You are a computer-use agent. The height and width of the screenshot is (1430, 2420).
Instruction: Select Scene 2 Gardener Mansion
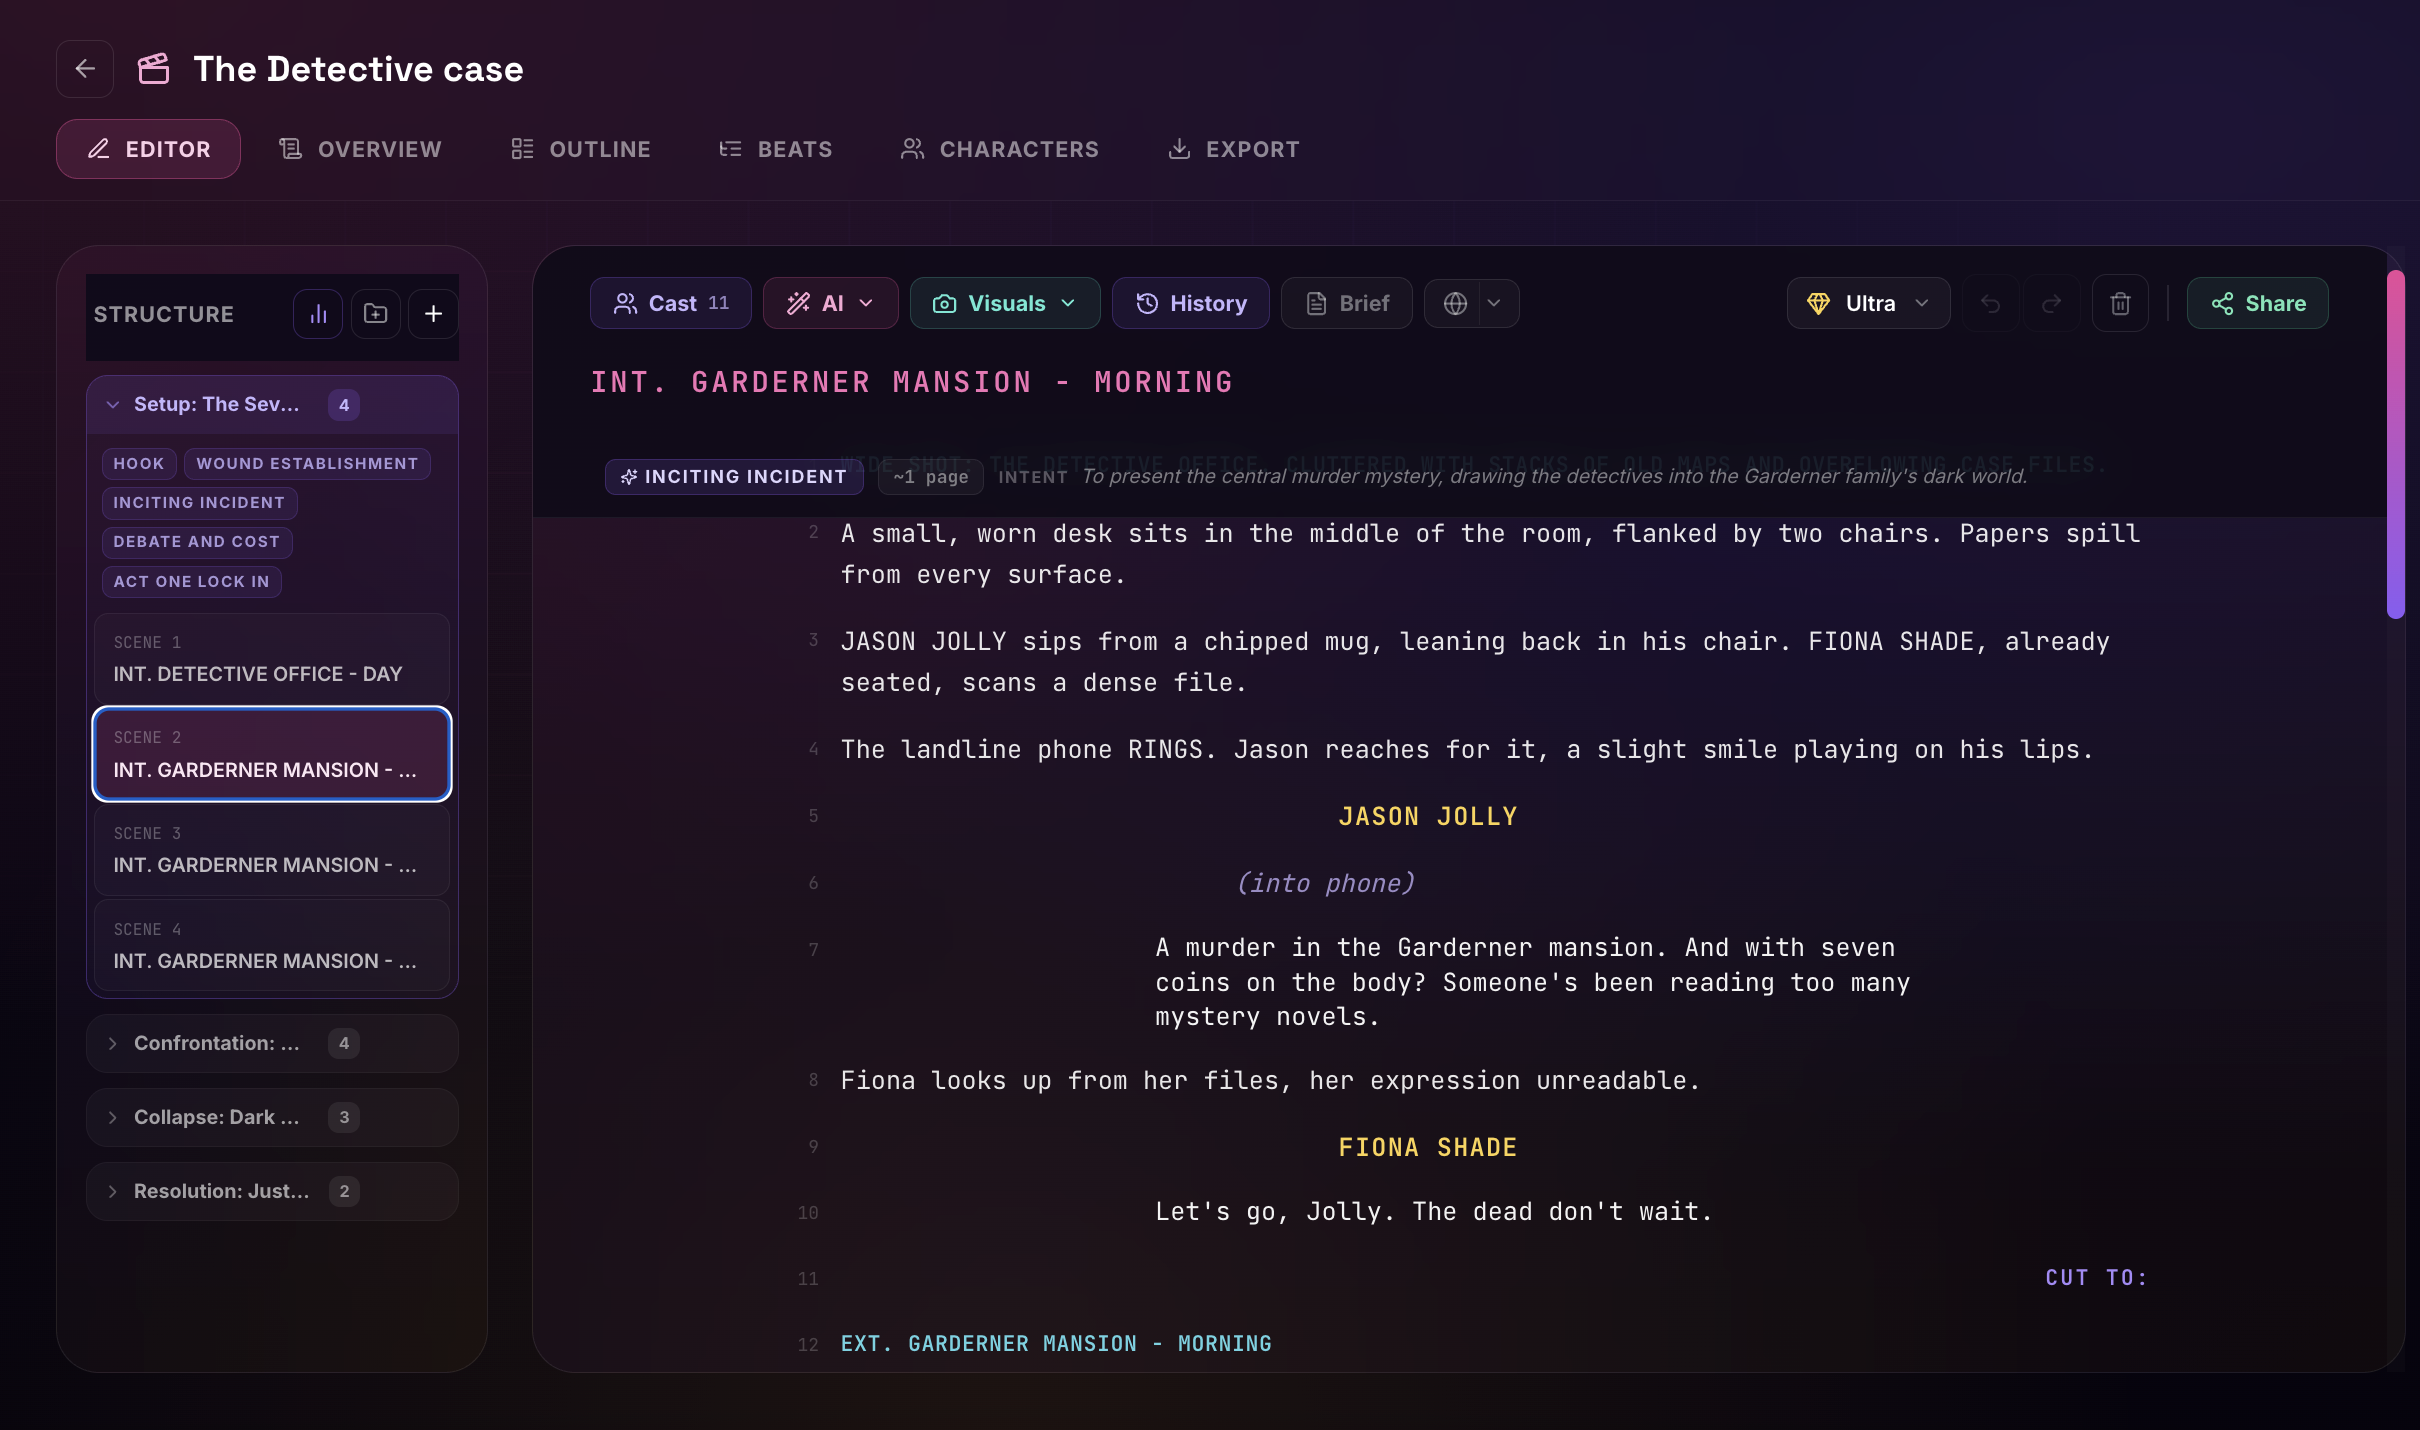(x=272, y=754)
